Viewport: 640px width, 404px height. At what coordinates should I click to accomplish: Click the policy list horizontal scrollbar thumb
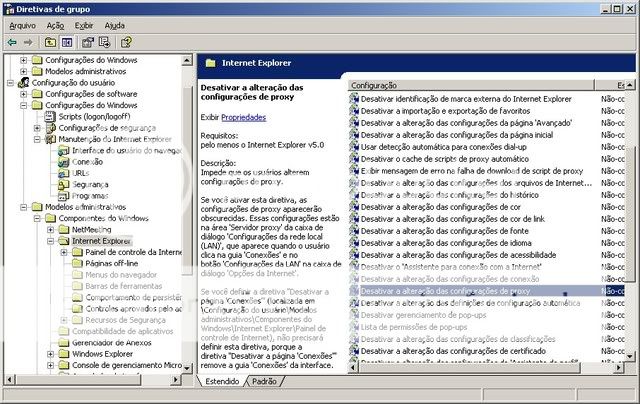pos(469,368)
